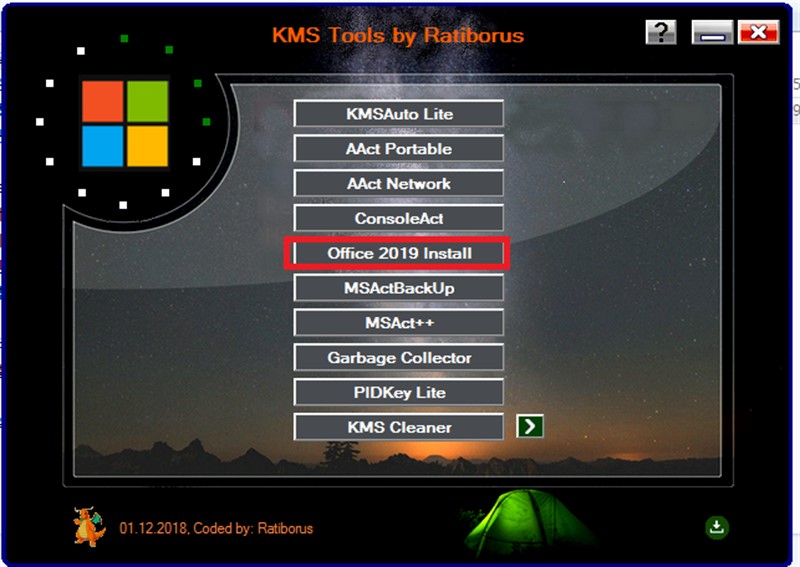The width and height of the screenshot is (800, 567).
Task: Start KMS Cleaner
Action: click(399, 427)
